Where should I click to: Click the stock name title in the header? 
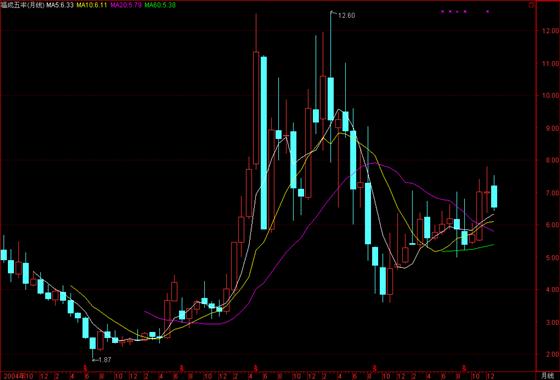click(22, 5)
